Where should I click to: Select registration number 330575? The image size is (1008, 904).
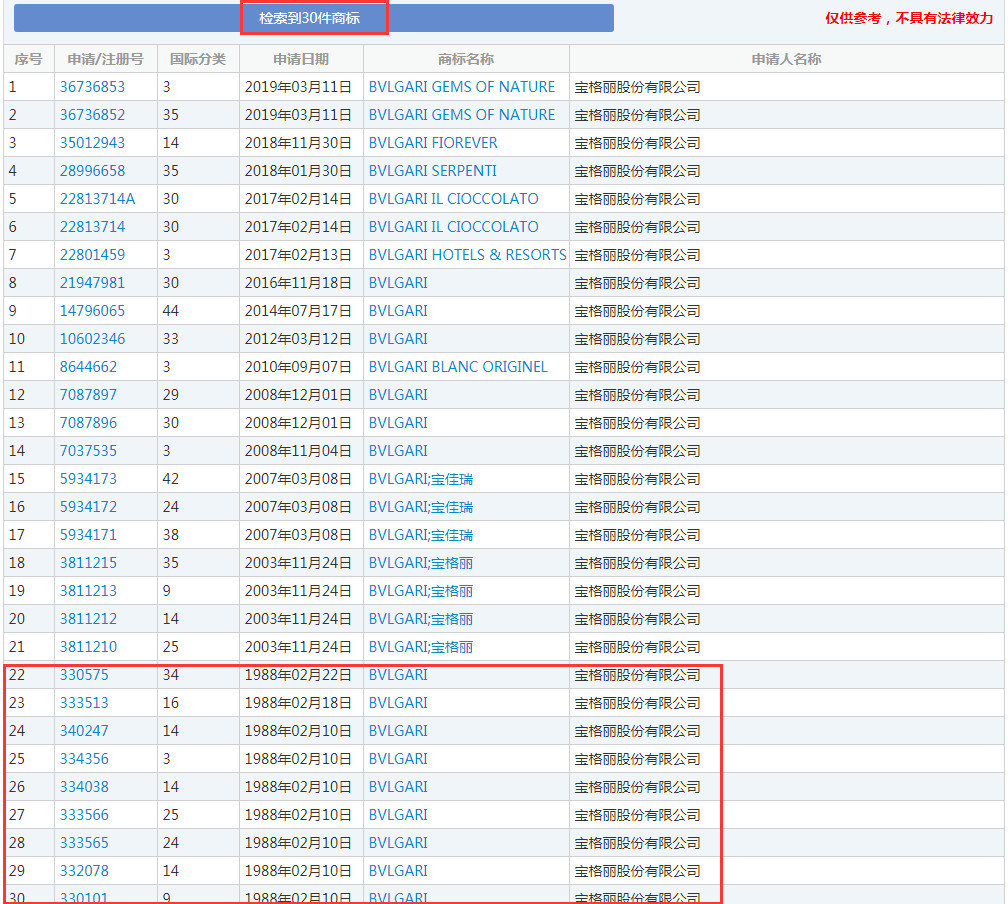[84, 675]
